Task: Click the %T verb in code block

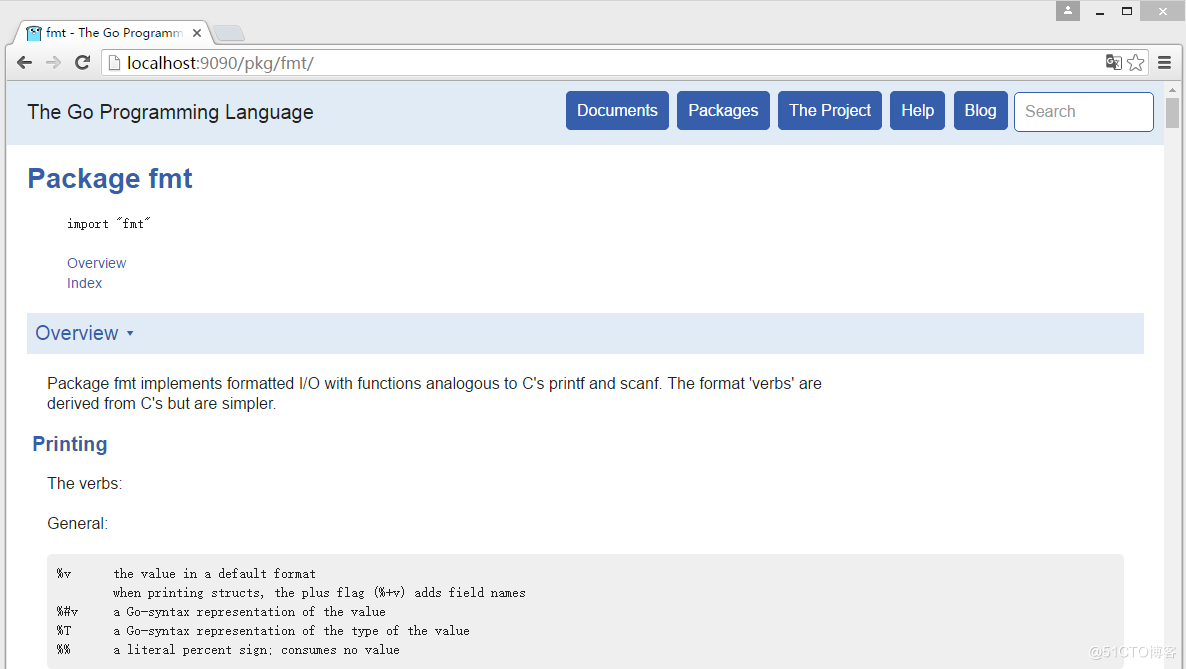Action: pos(64,630)
